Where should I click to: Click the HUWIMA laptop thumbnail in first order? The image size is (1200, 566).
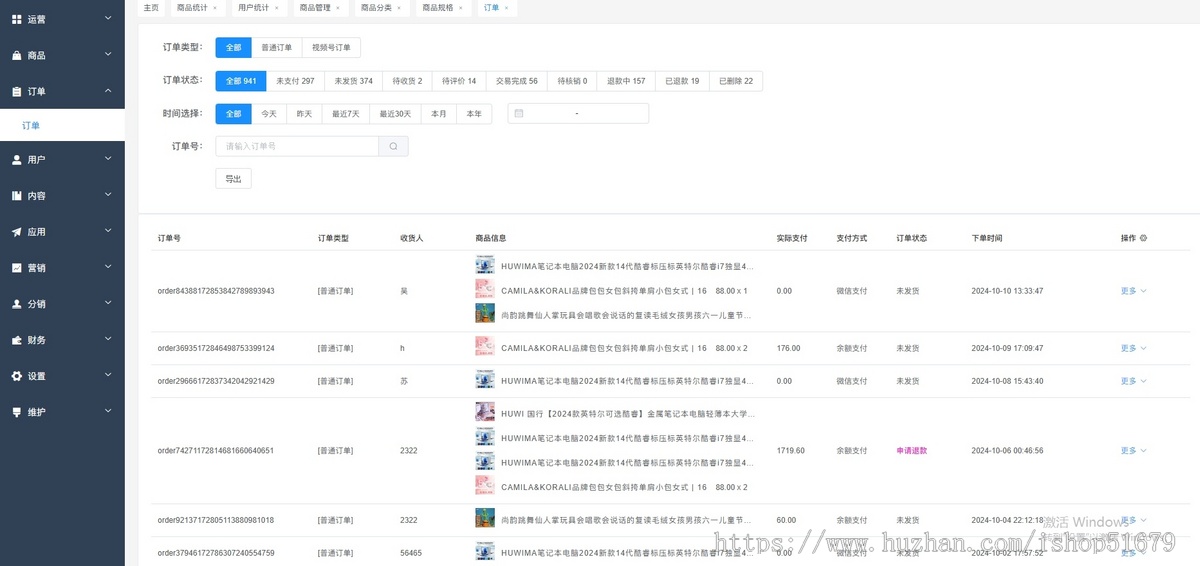485,266
